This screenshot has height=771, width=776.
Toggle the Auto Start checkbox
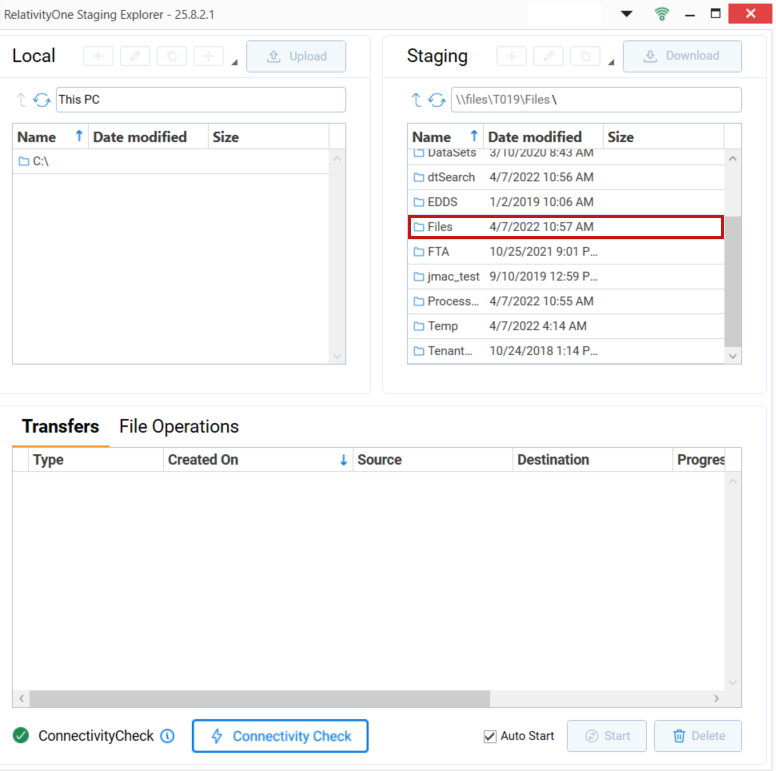coord(489,736)
